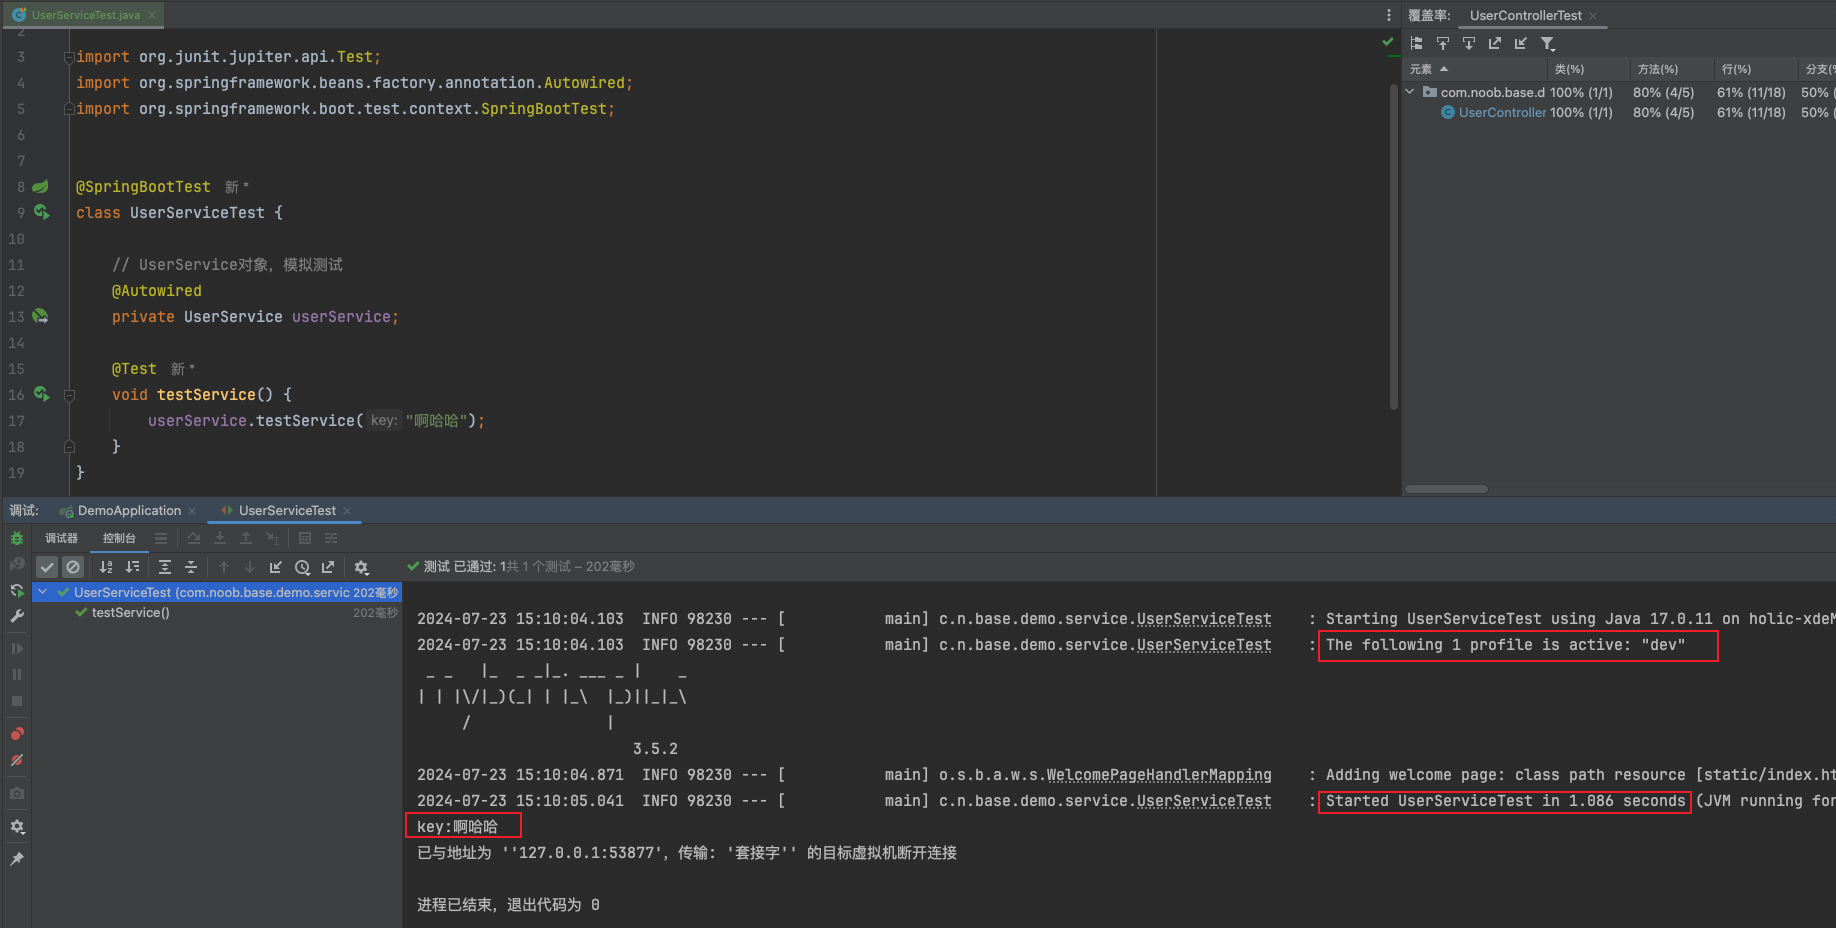This screenshot has width=1836, height=928.
Task: Click the Stop square icon in debug sidebar
Action: coord(17,701)
